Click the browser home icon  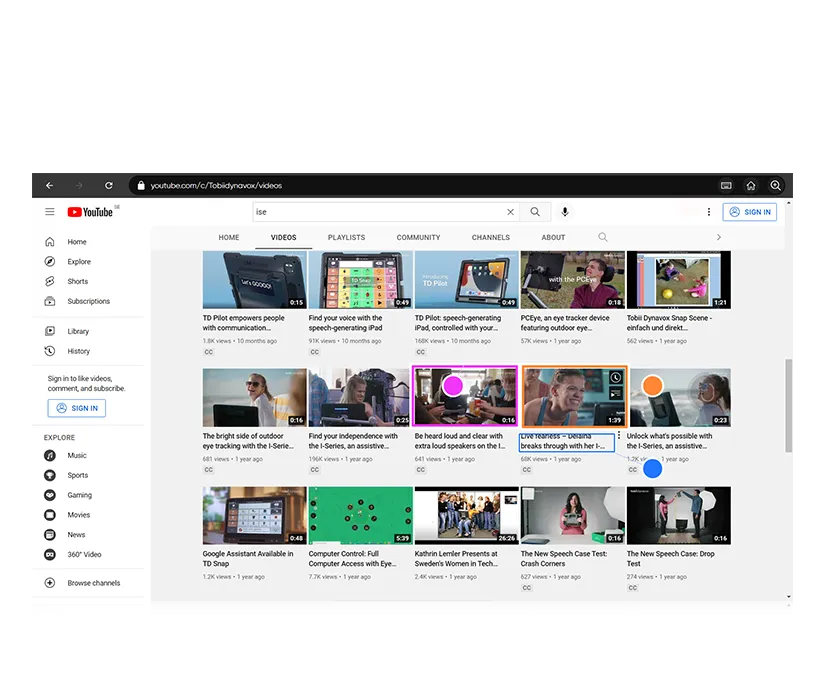(751, 185)
